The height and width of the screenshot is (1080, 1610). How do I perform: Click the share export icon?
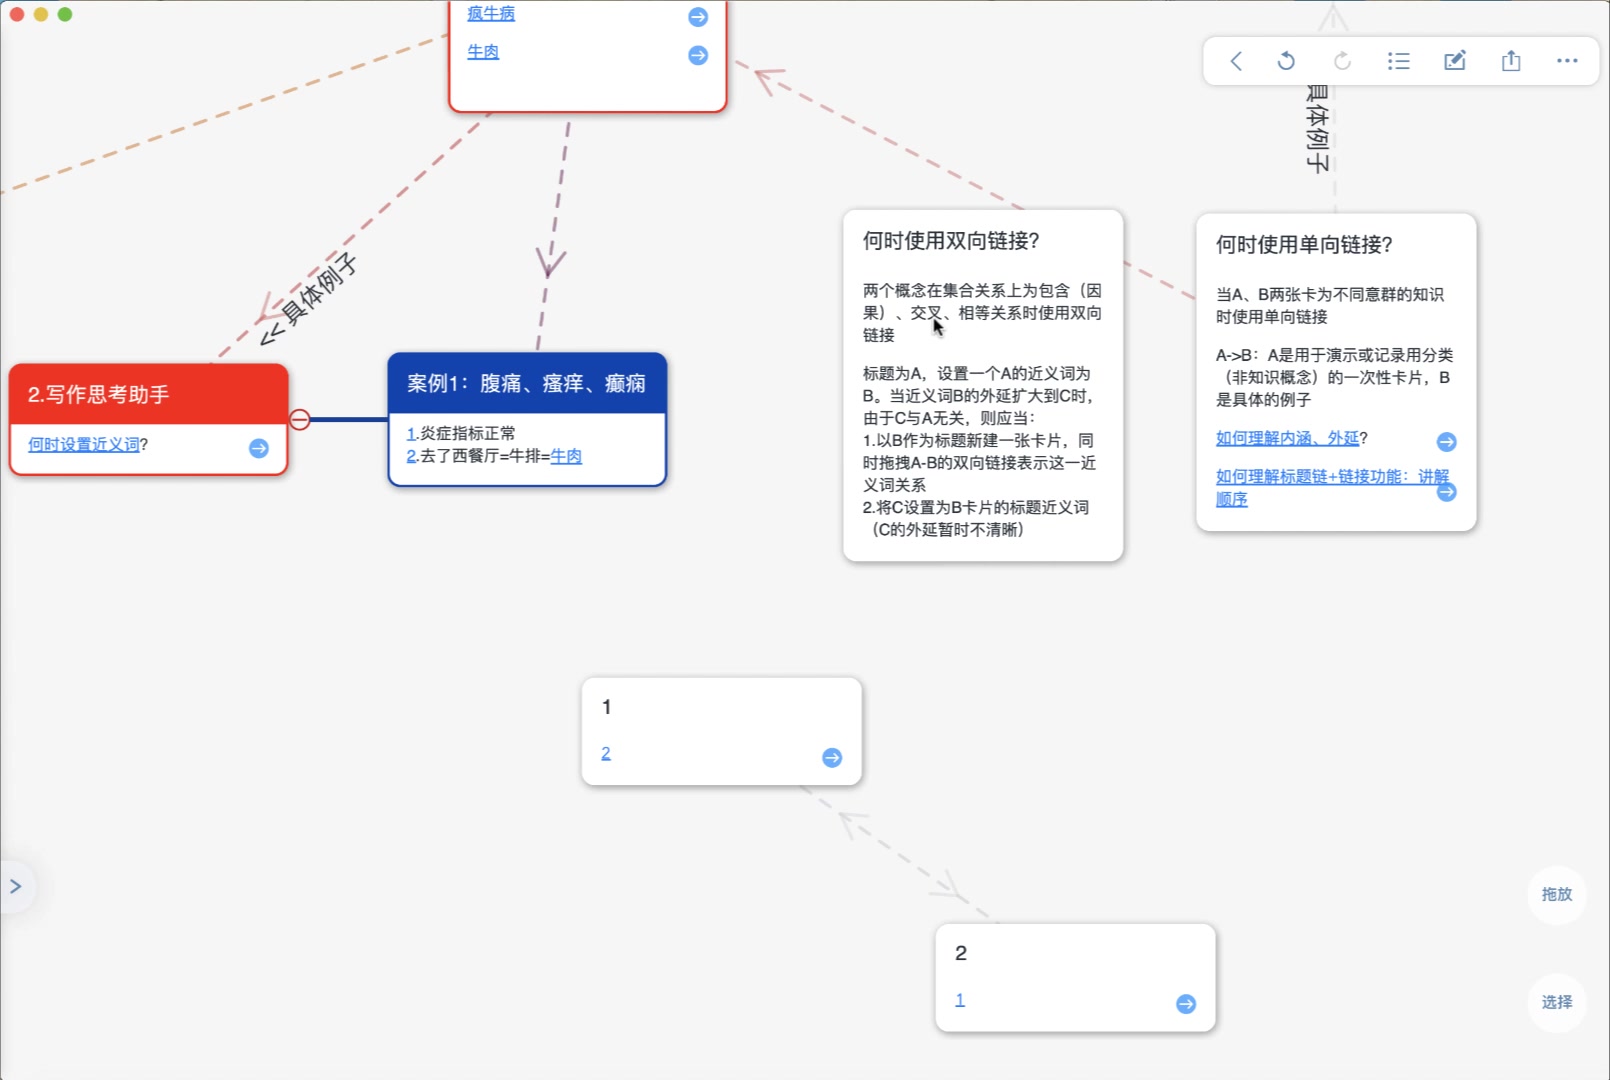(1511, 61)
